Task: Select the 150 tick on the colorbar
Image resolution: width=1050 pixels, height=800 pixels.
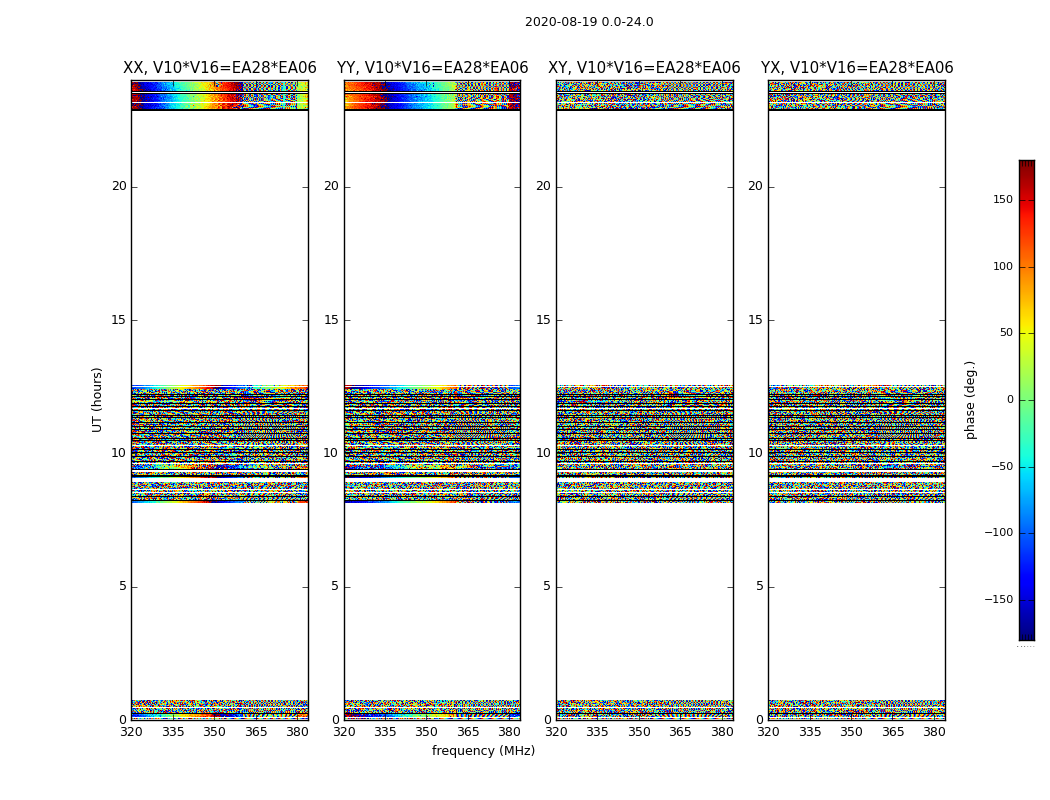Action: click(1003, 199)
